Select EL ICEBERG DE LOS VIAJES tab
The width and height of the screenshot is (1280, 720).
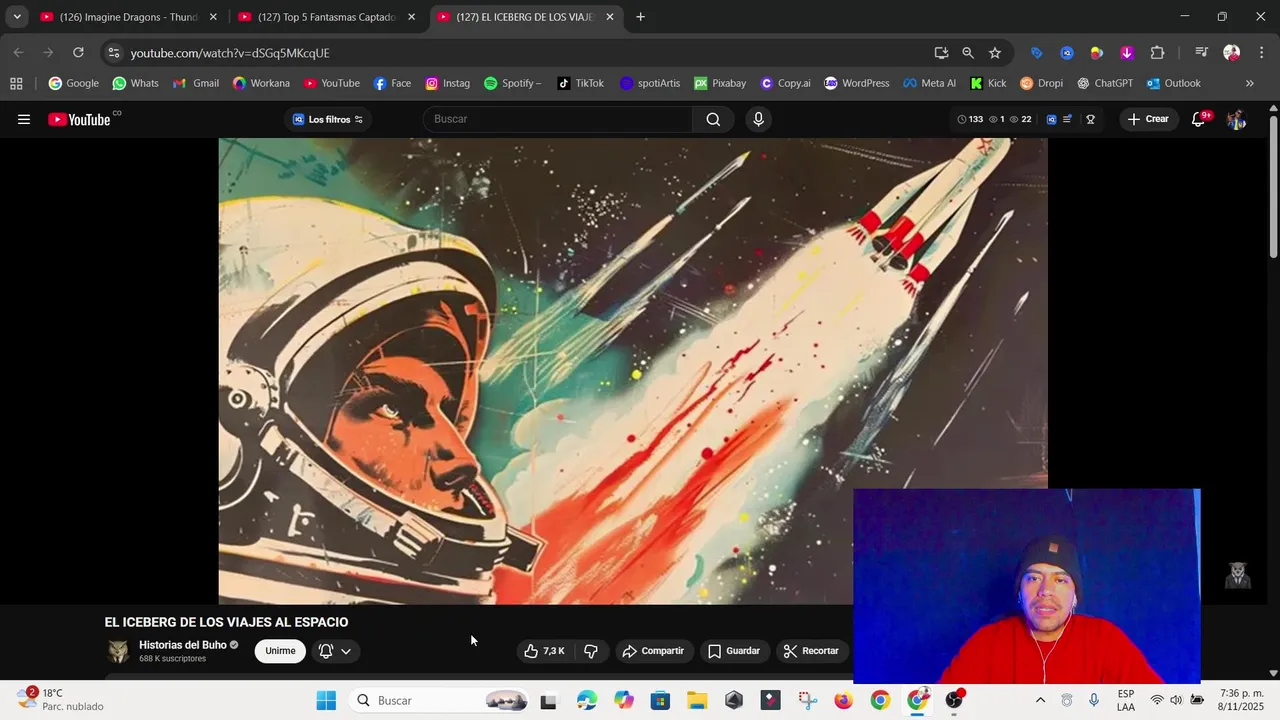pos(525,17)
